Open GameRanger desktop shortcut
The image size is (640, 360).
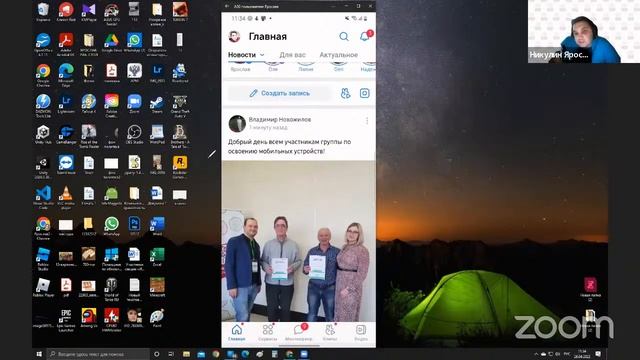tap(66, 134)
